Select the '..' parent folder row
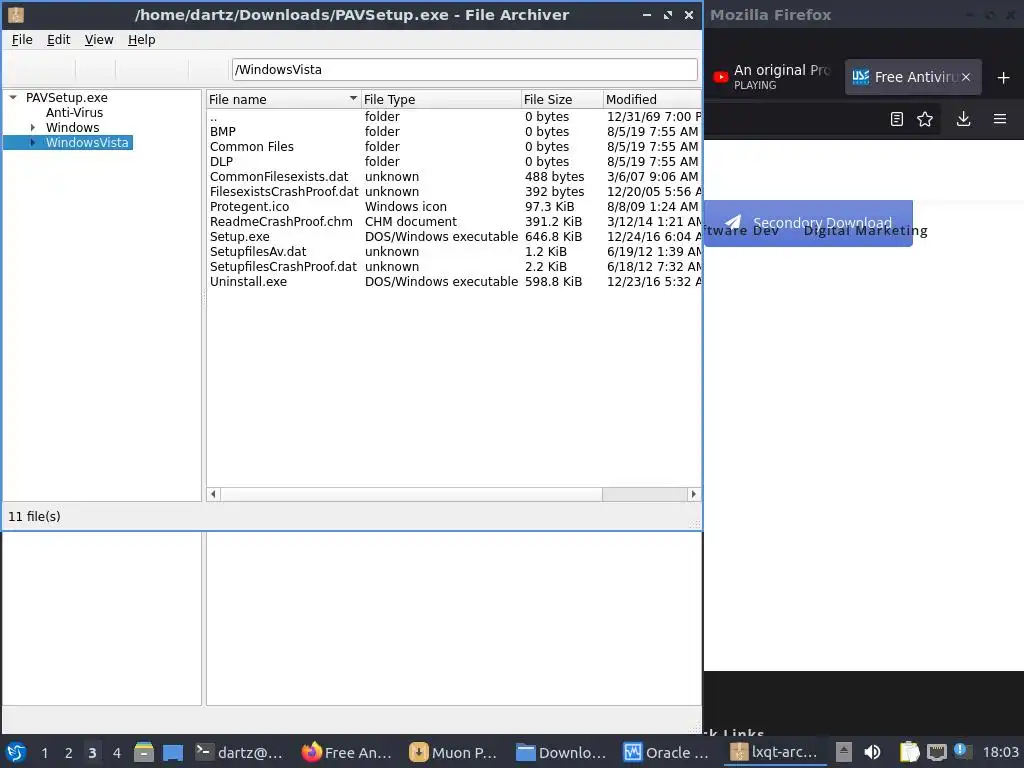Image resolution: width=1024 pixels, height=768 pixels. click(x=454, y=116)
